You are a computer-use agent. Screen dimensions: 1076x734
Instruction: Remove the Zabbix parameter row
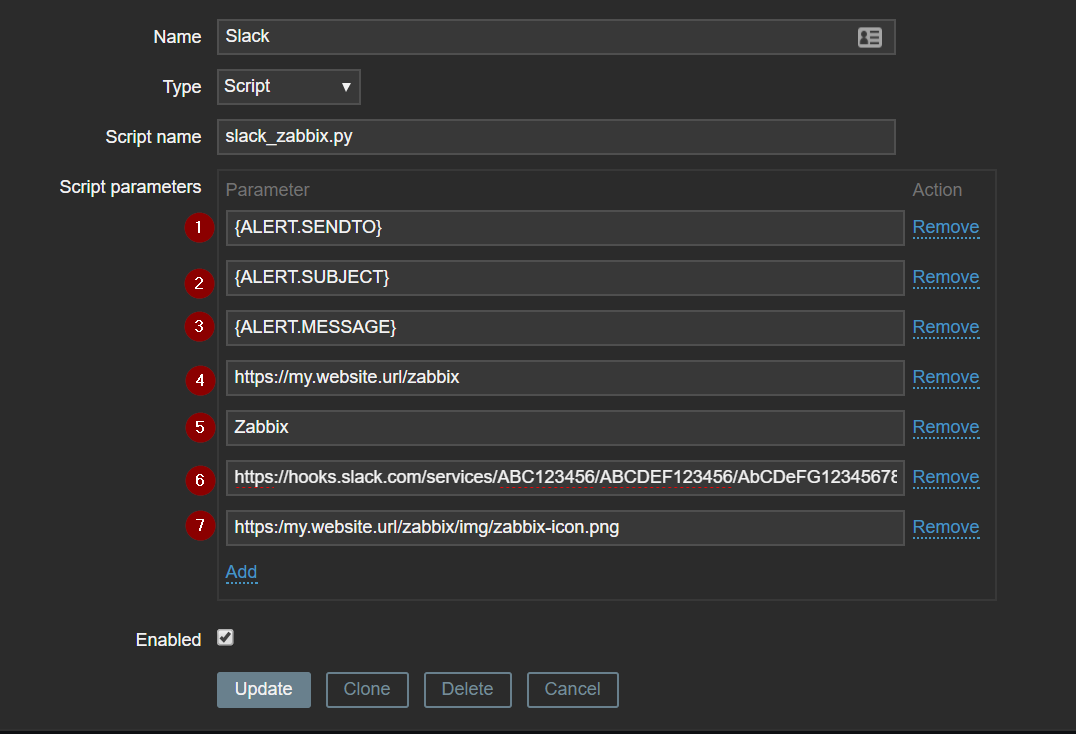coord(946,428)
